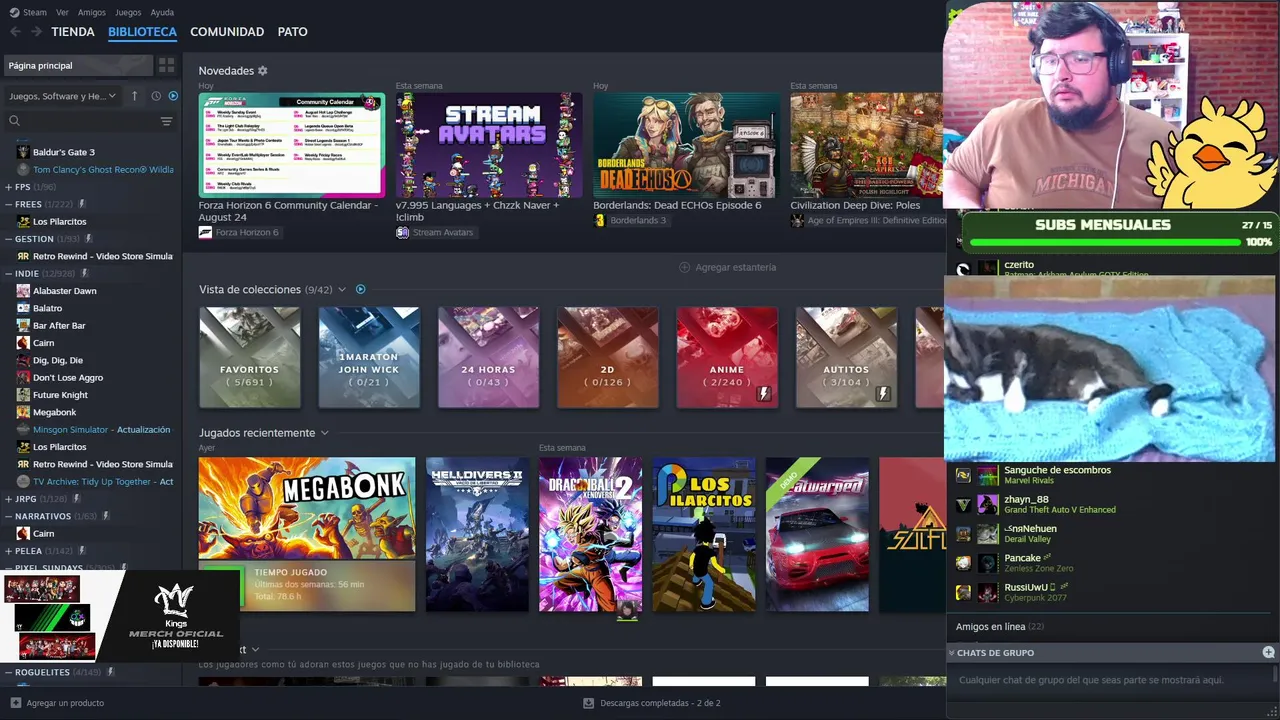Screen dimensions: 1280x720
Task: Open advanced filter options icon beside search
Action: tap(166, 121)
